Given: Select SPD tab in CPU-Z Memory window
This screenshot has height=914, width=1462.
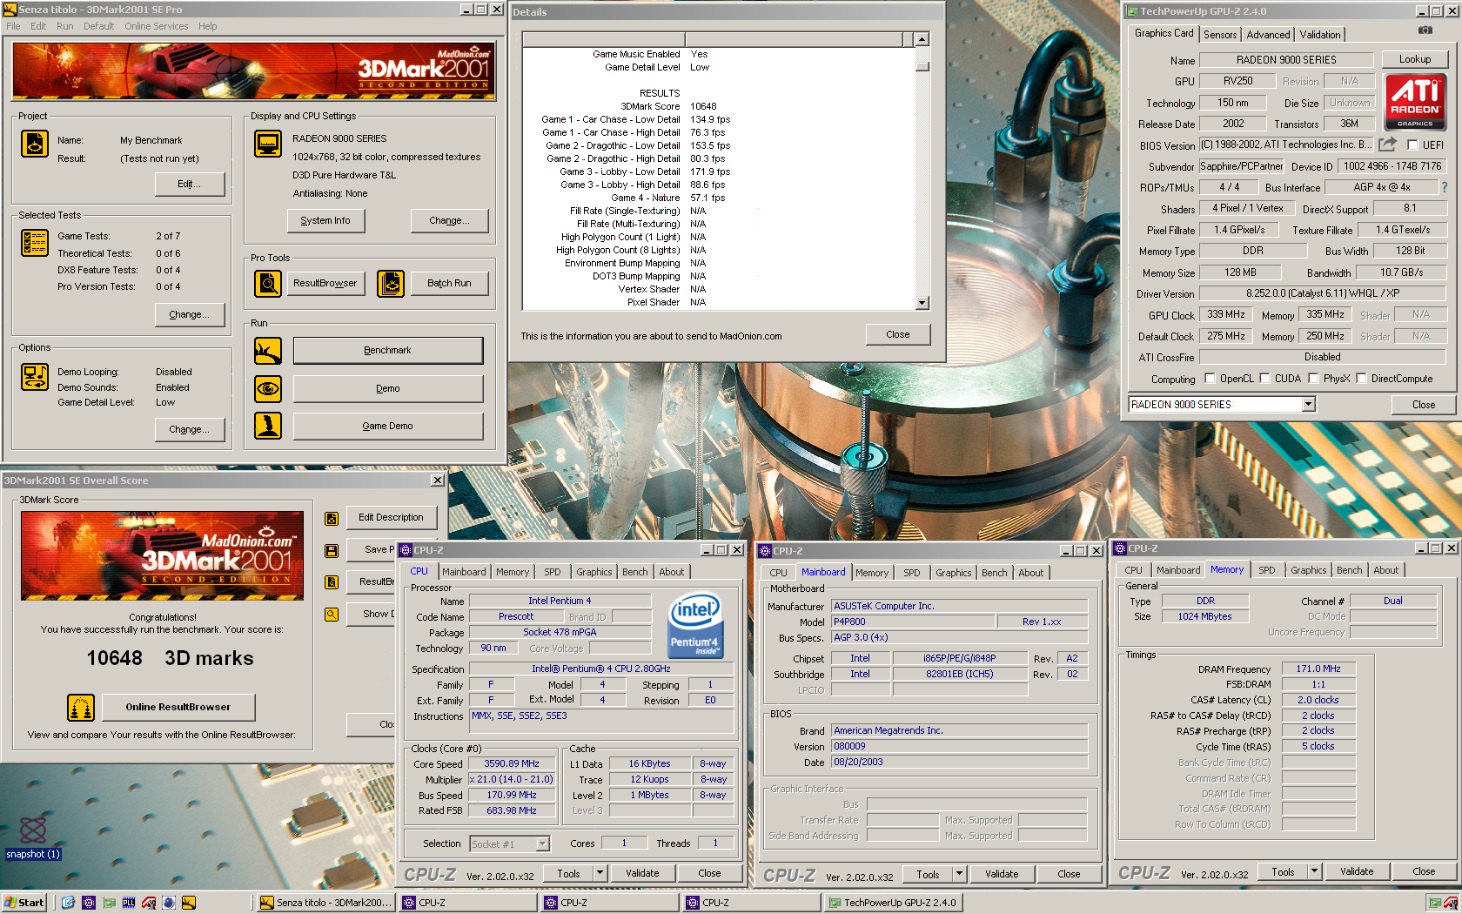Looking at the screenshot, I should 1267,570.
